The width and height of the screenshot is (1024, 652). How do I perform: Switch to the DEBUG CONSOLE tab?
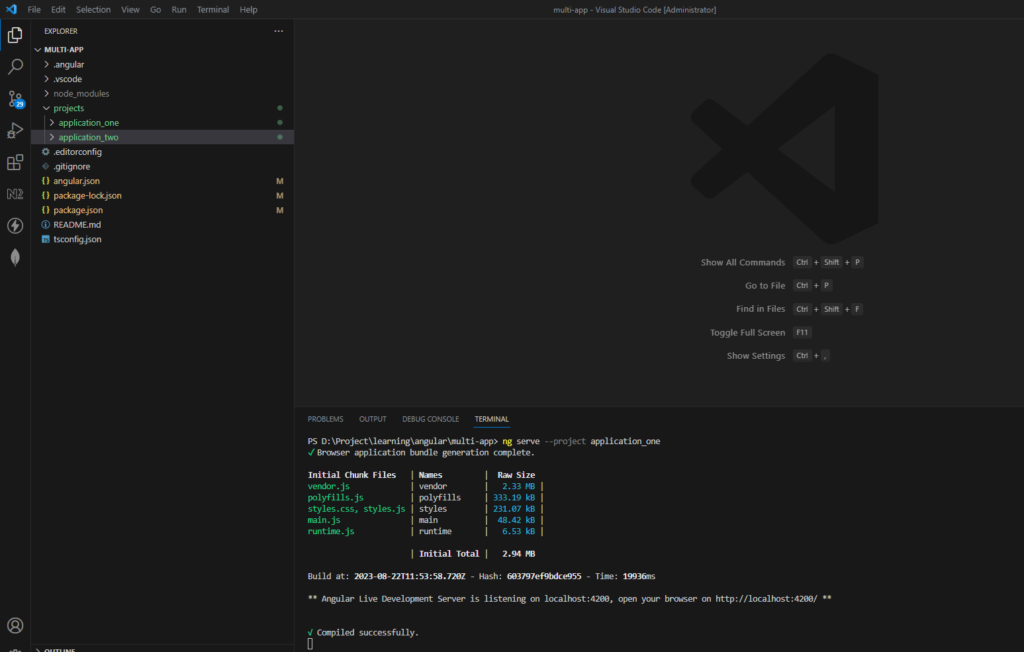click(430, 418)
